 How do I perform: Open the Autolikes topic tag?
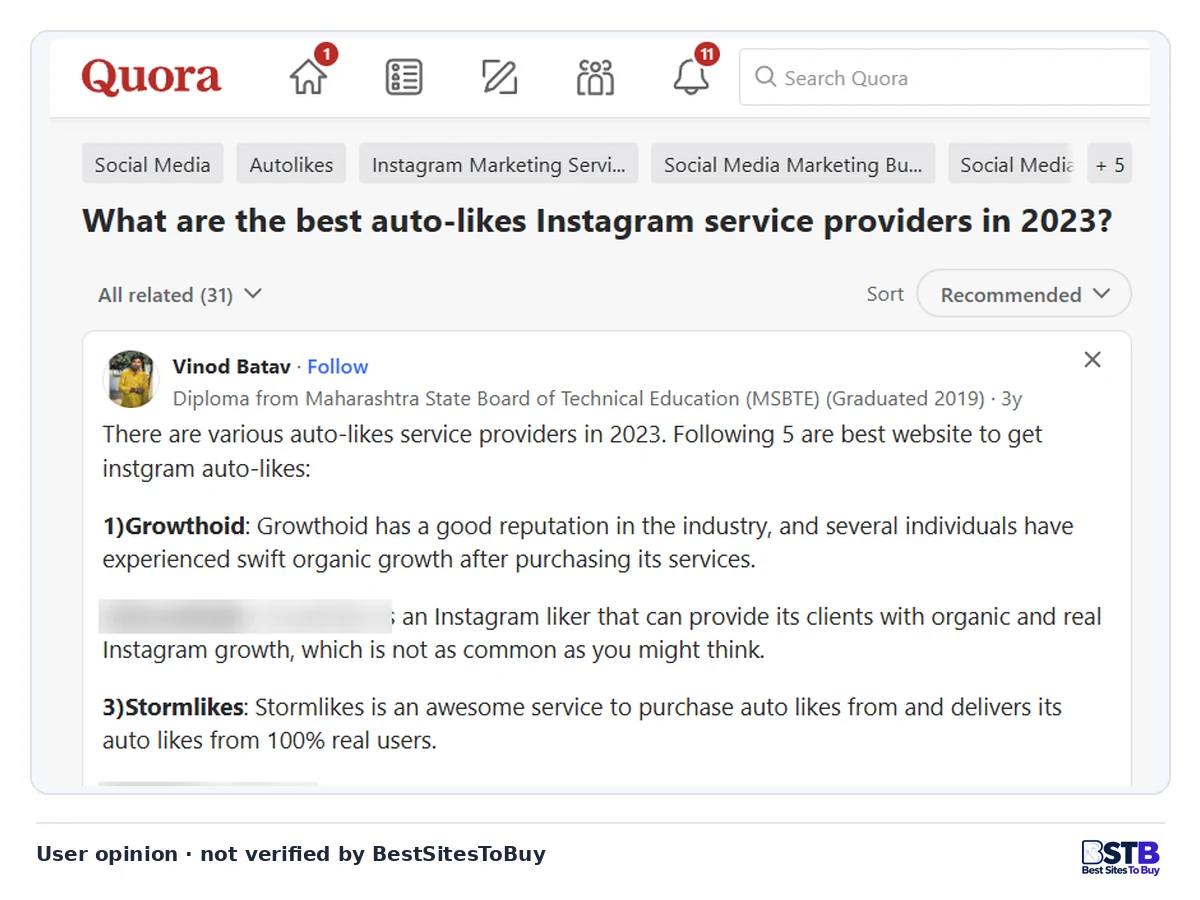[291, 165]
